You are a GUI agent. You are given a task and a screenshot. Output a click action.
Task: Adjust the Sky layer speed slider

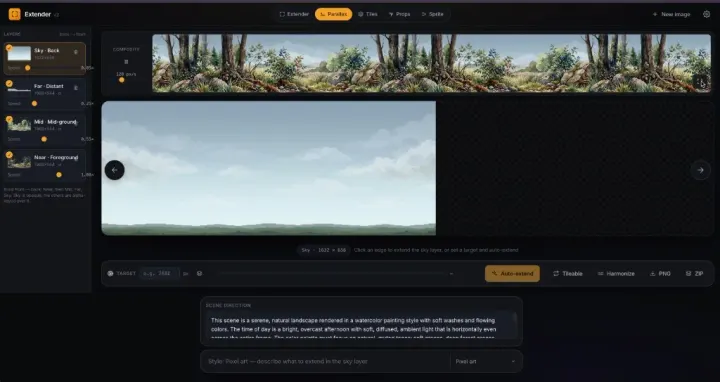tap(28, 68)
